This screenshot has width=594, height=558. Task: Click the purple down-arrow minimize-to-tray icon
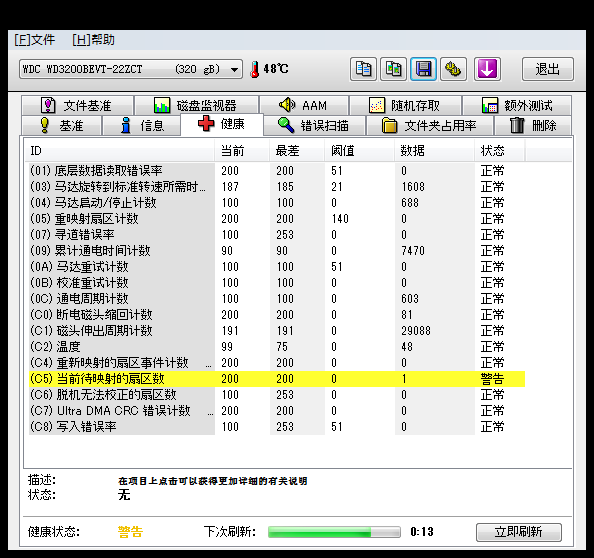[x=488, y=69]
